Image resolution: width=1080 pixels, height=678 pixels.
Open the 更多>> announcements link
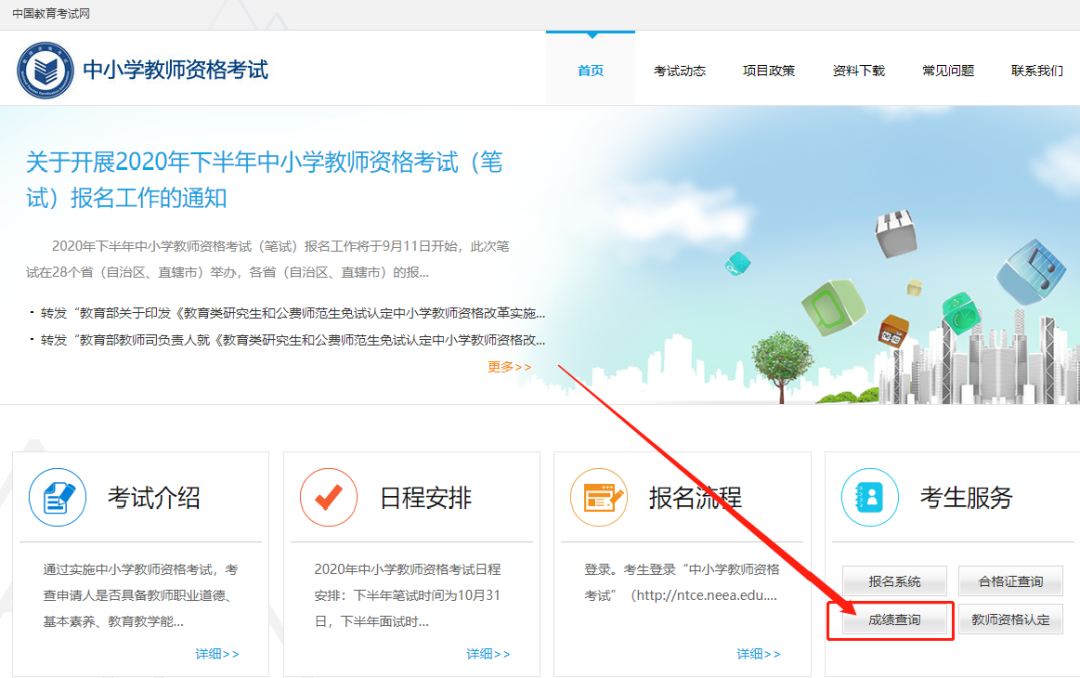click(x=509, y=367)
